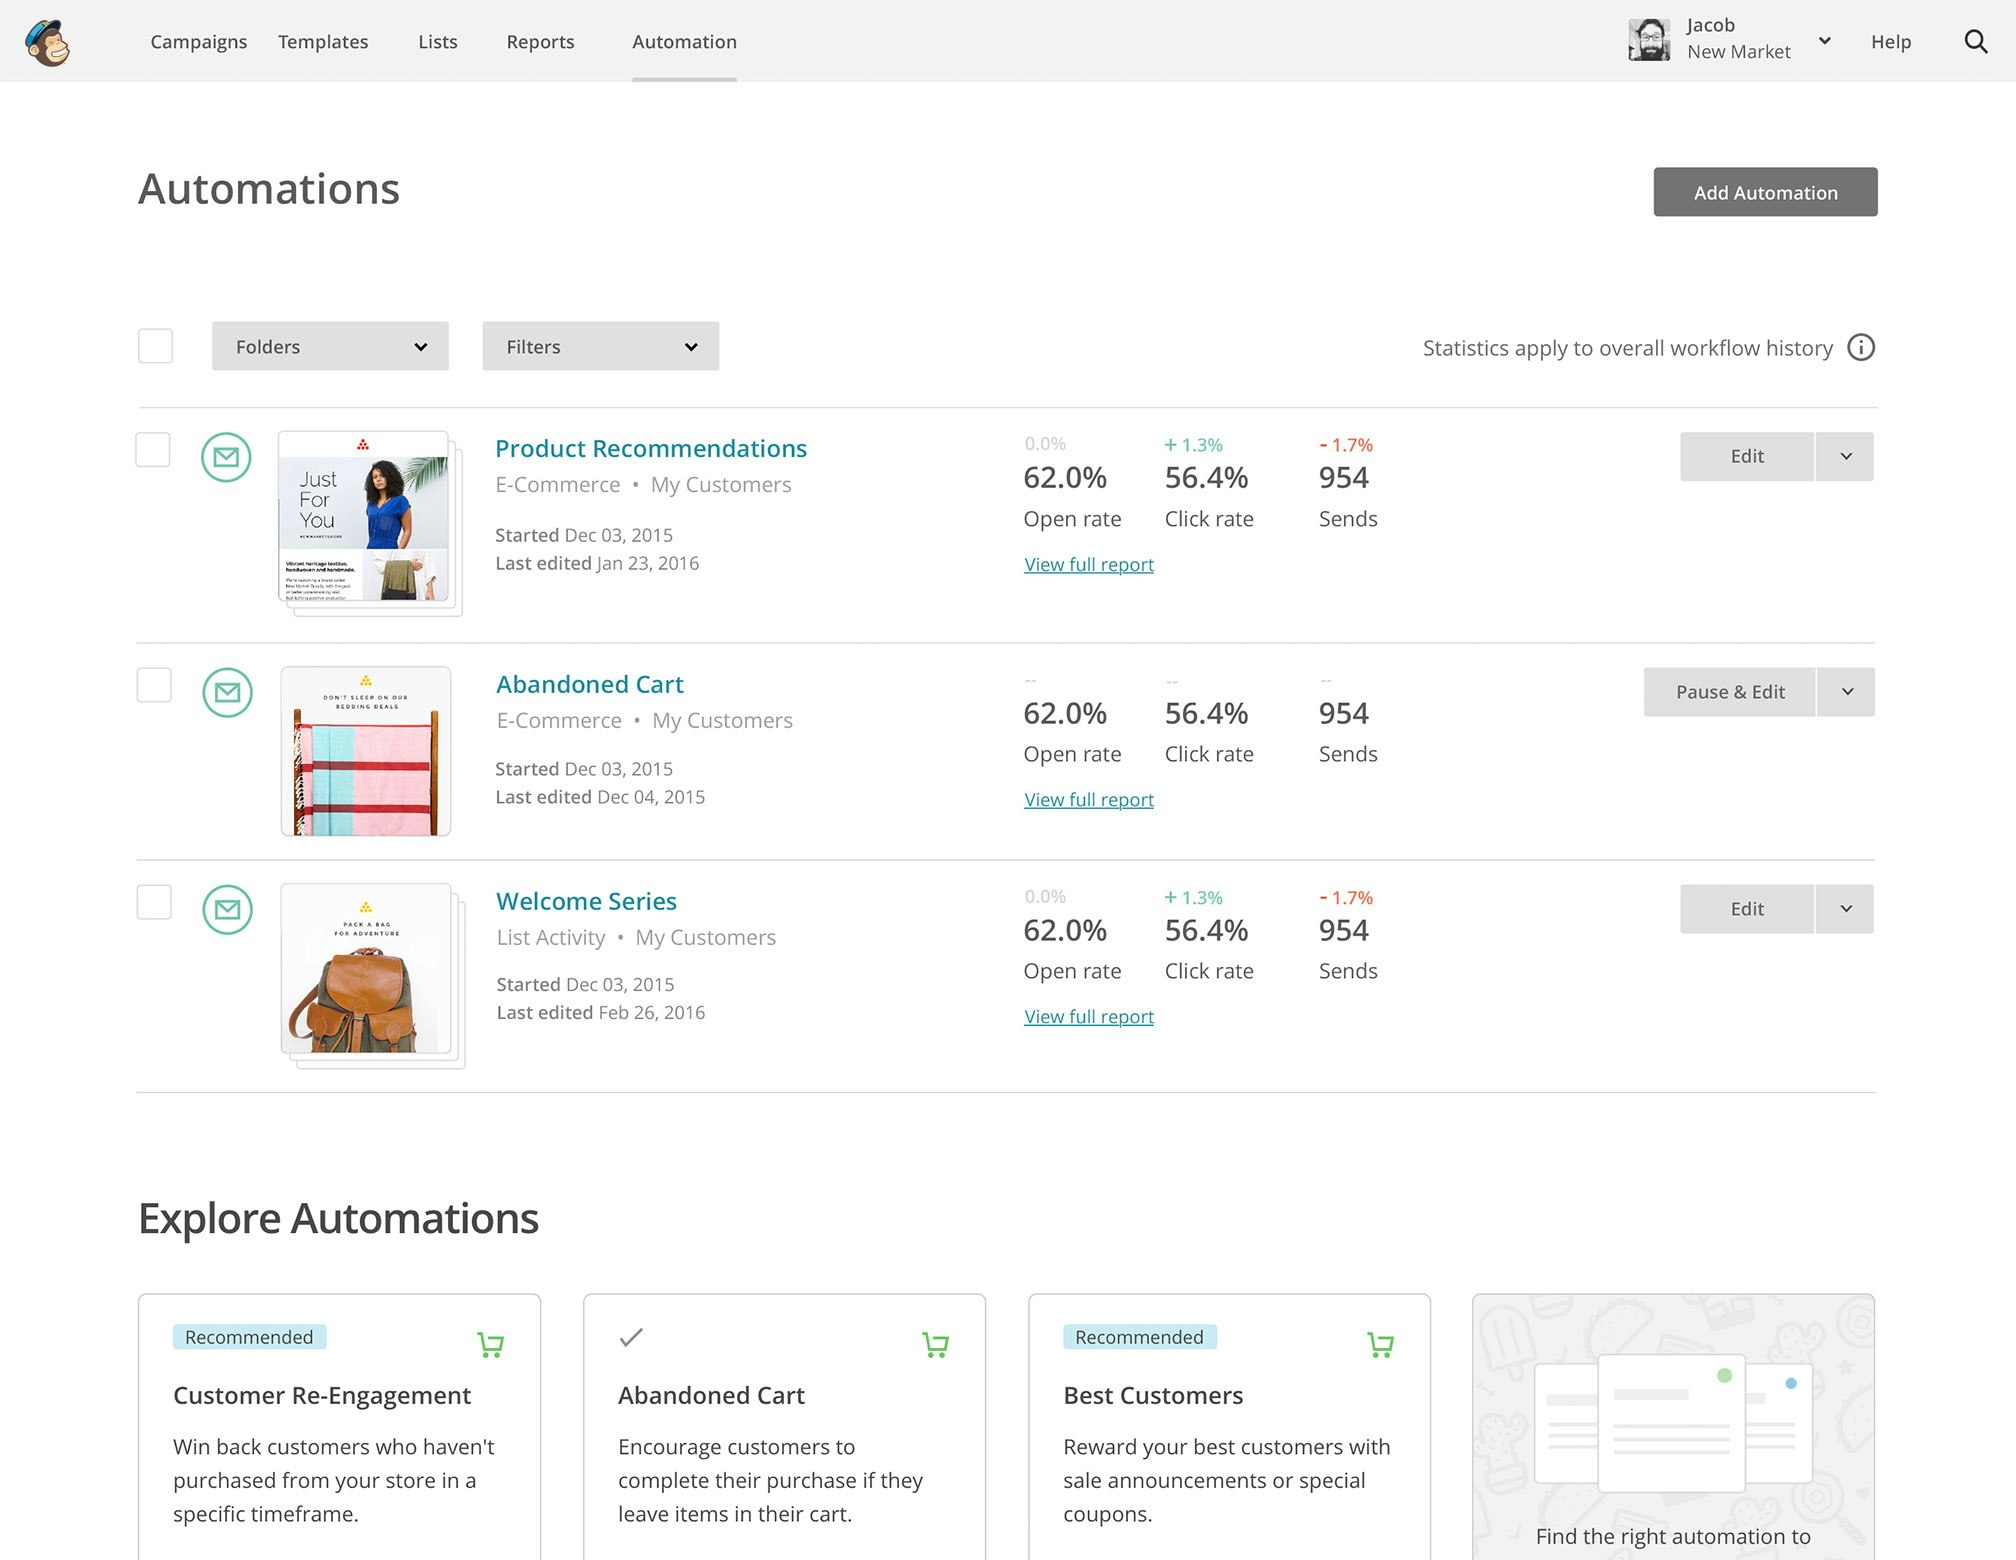Open the Abandoned Cart email thumbnail

[x=366, y=751]
